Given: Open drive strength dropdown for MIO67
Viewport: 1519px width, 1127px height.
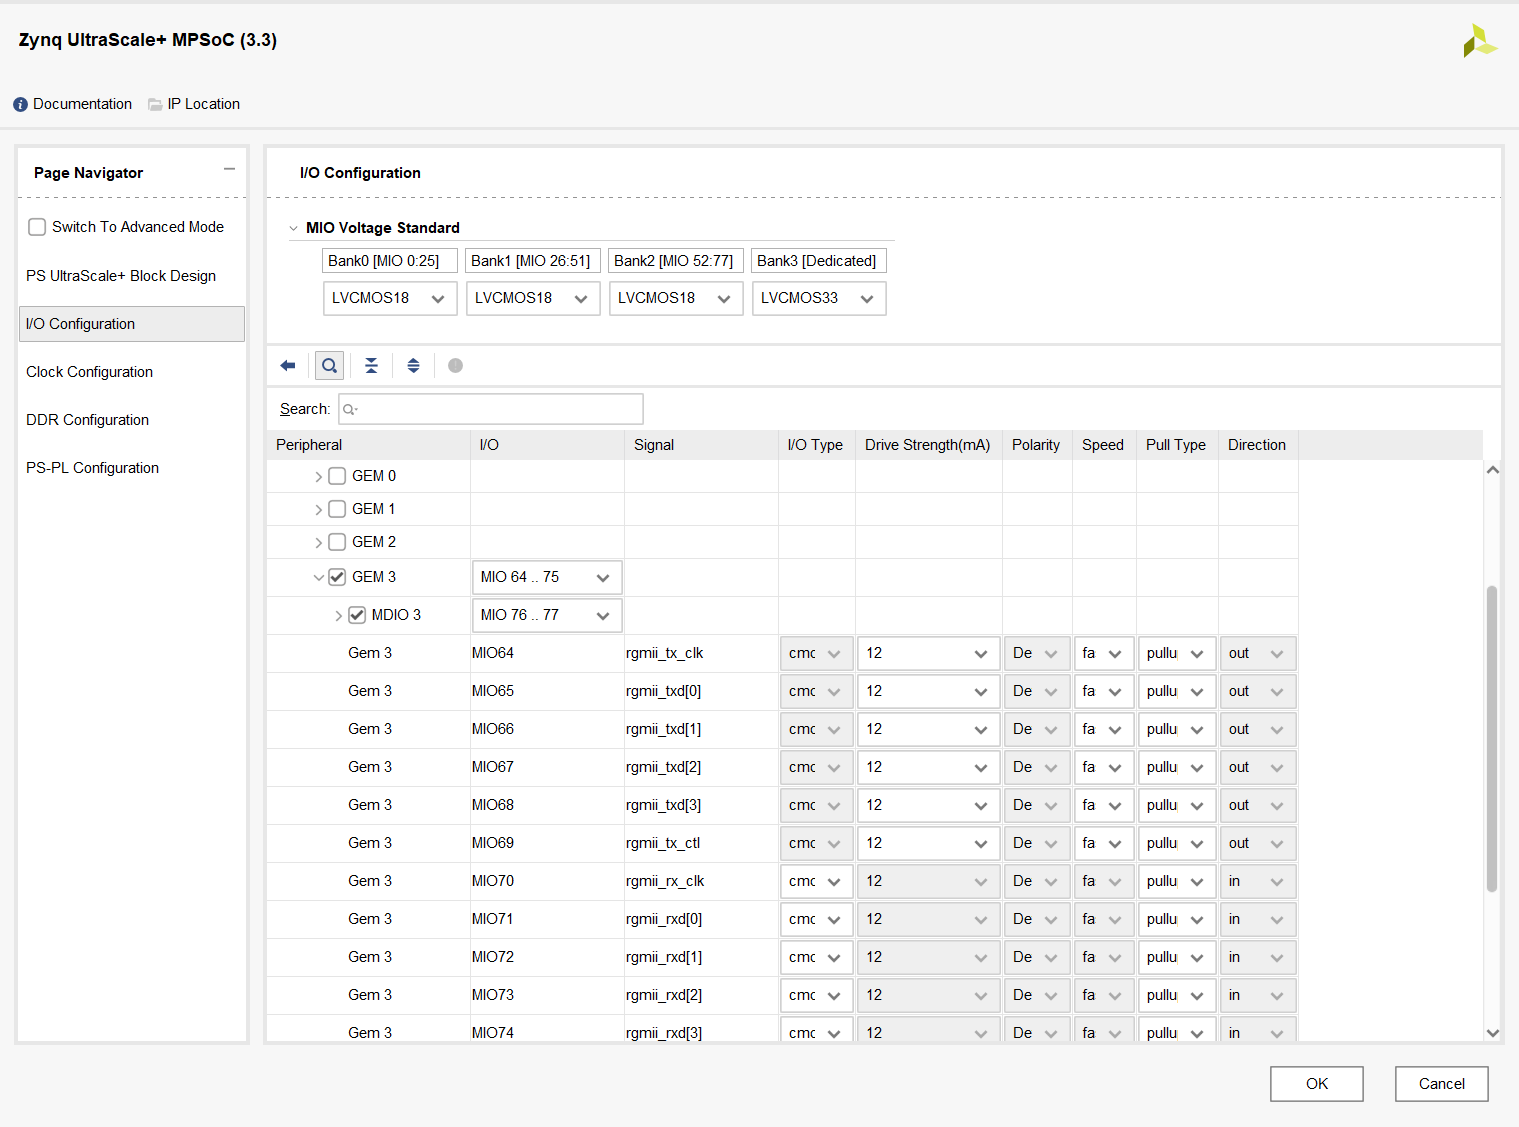Looking at the screenshot, I should click(928, 767).
